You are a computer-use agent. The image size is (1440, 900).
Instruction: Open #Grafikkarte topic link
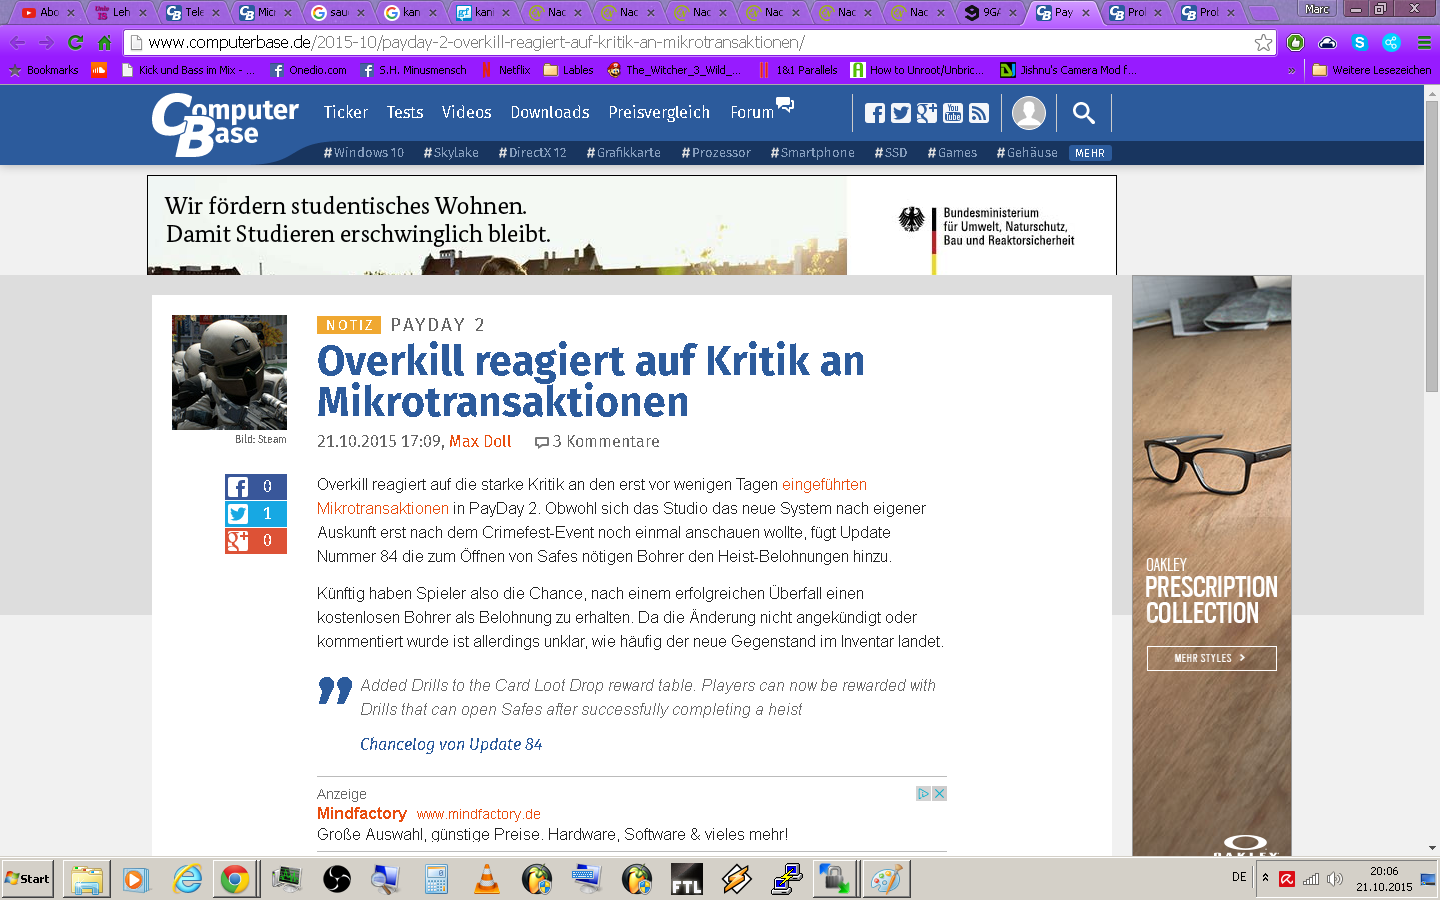point(623,153)
